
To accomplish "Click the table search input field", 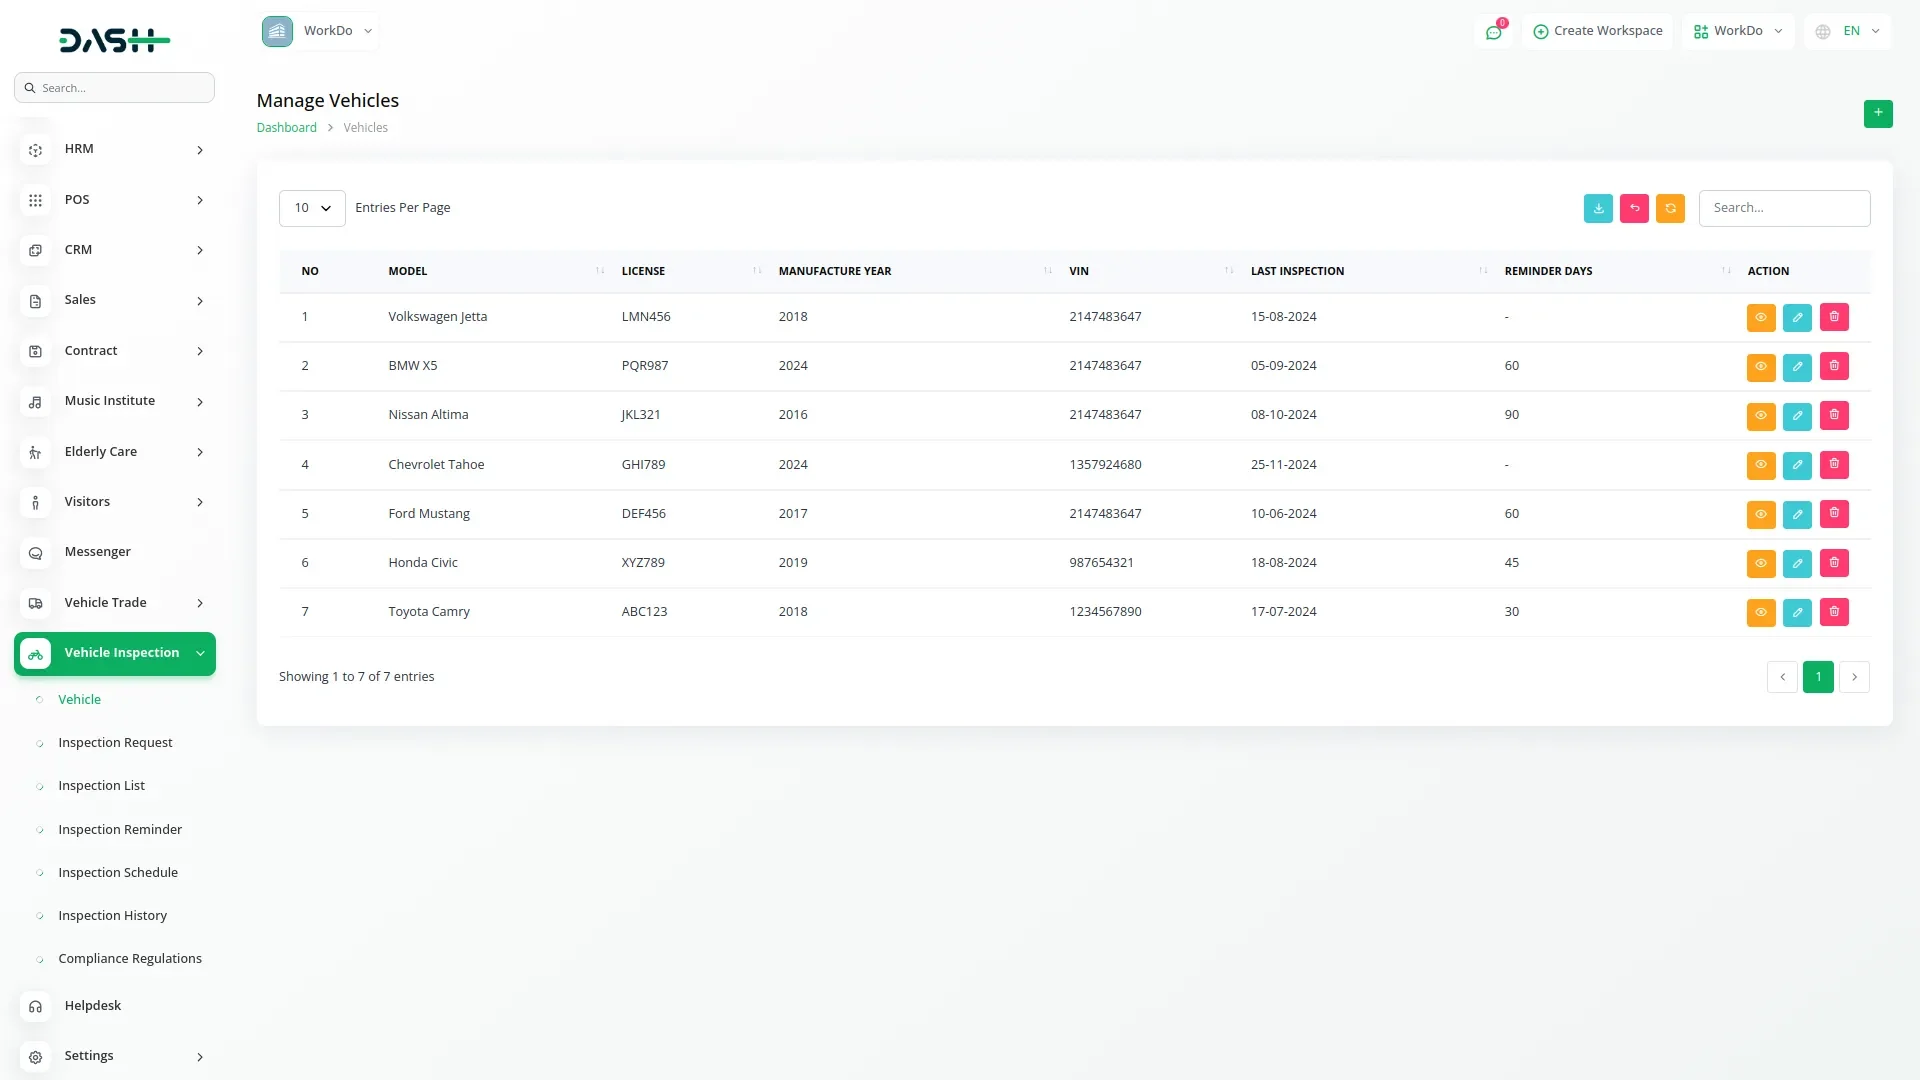I will click(x=1784, y=208).
